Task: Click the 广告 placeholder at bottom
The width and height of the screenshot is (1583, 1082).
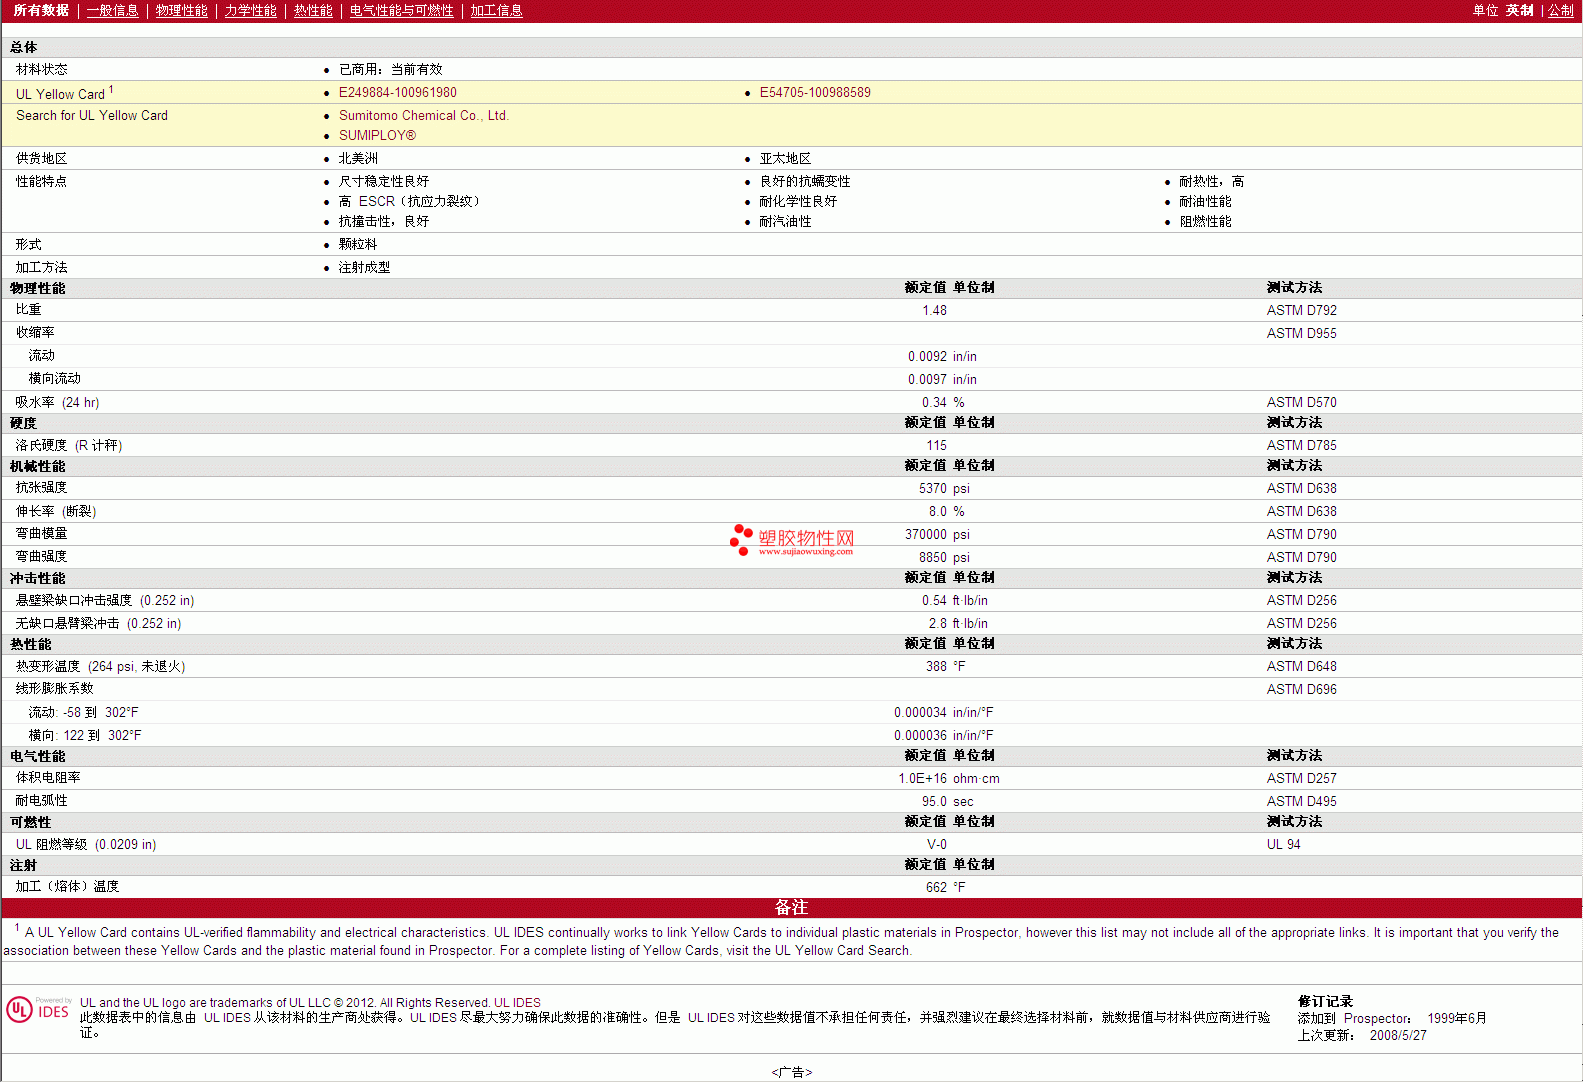Action: pyautogui.click(x=791, y=1072)
